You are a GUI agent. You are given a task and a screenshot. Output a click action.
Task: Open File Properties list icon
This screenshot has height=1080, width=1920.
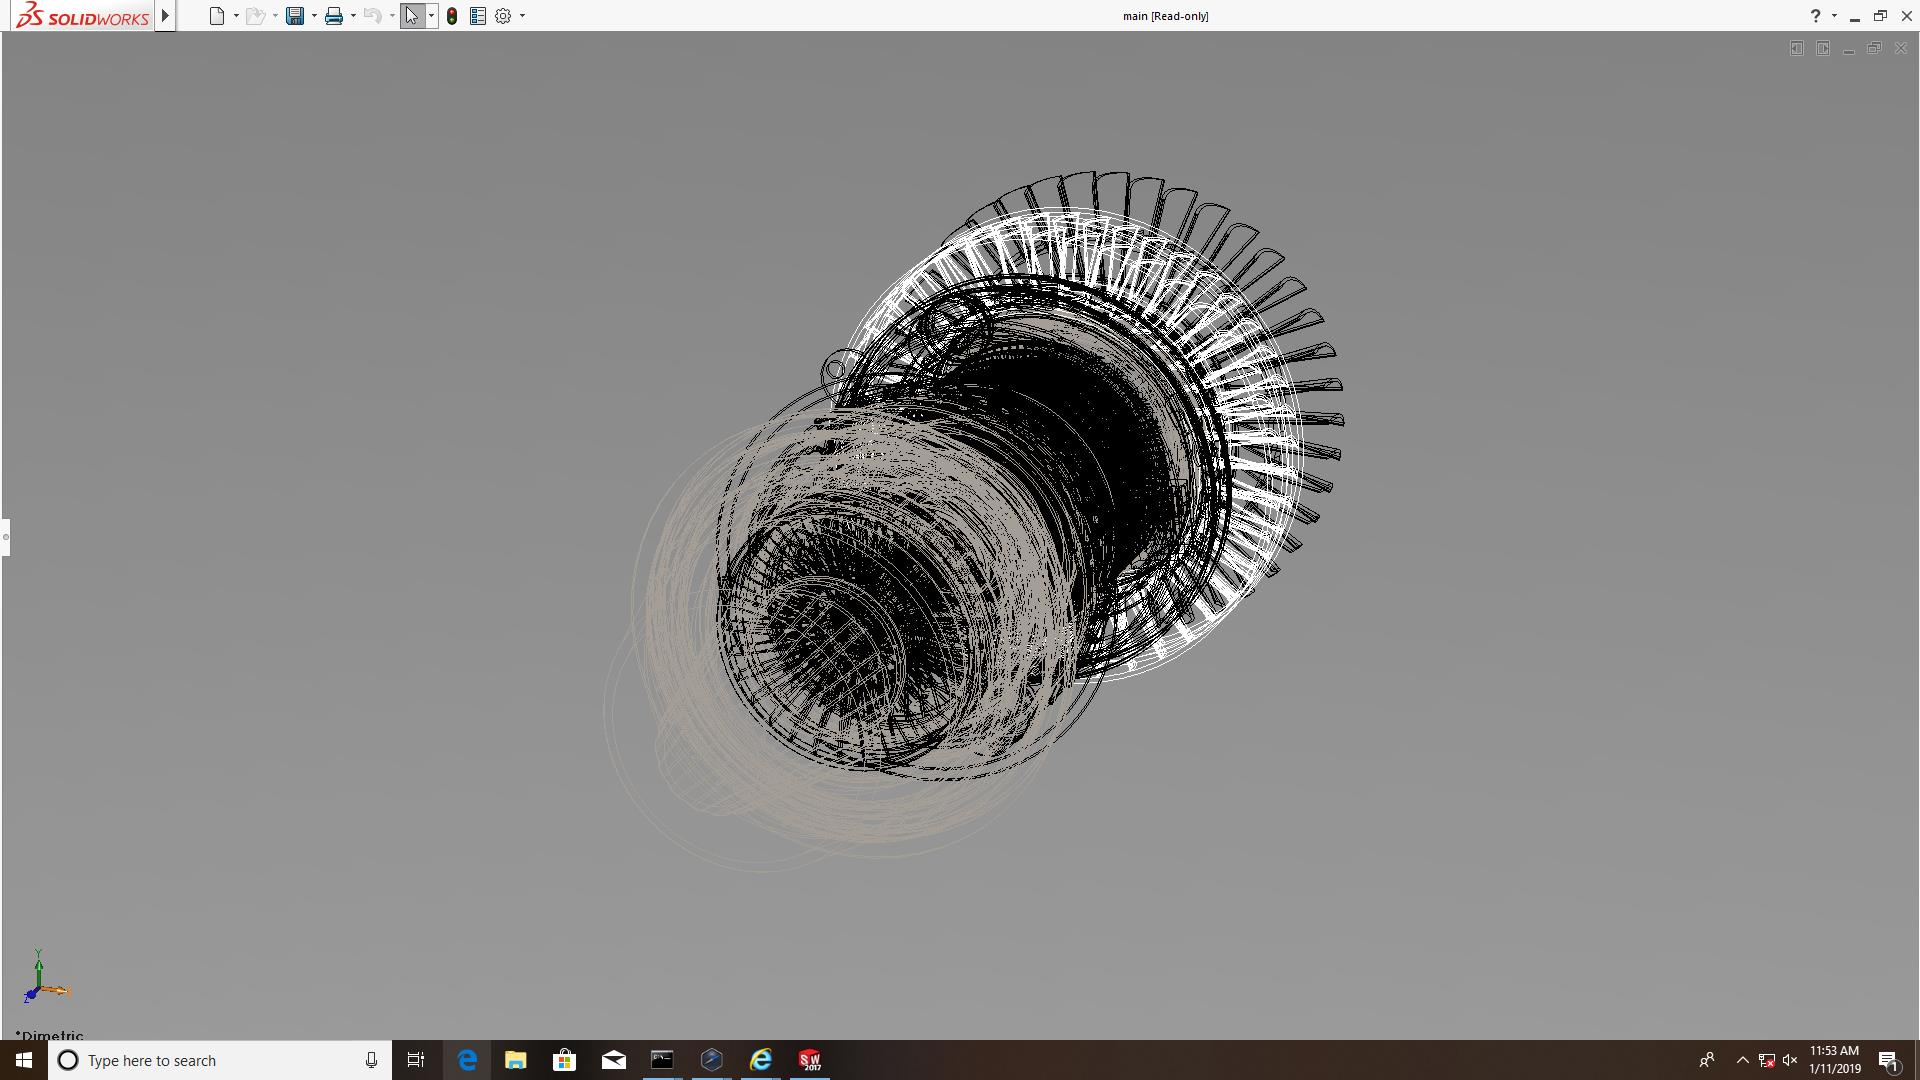pyautogui.click(x=477, y=16)
